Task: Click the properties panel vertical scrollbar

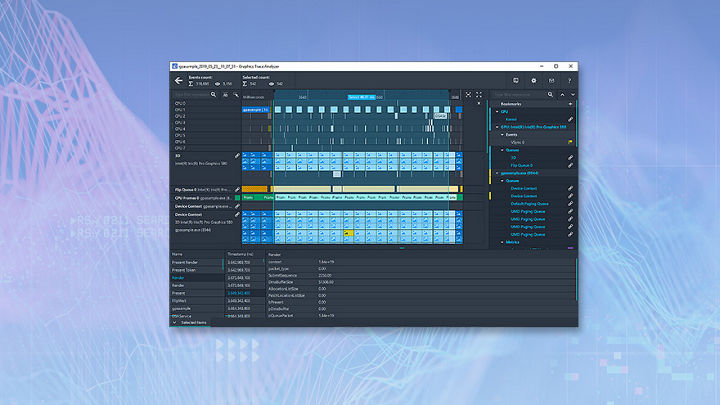Action: 576,280
